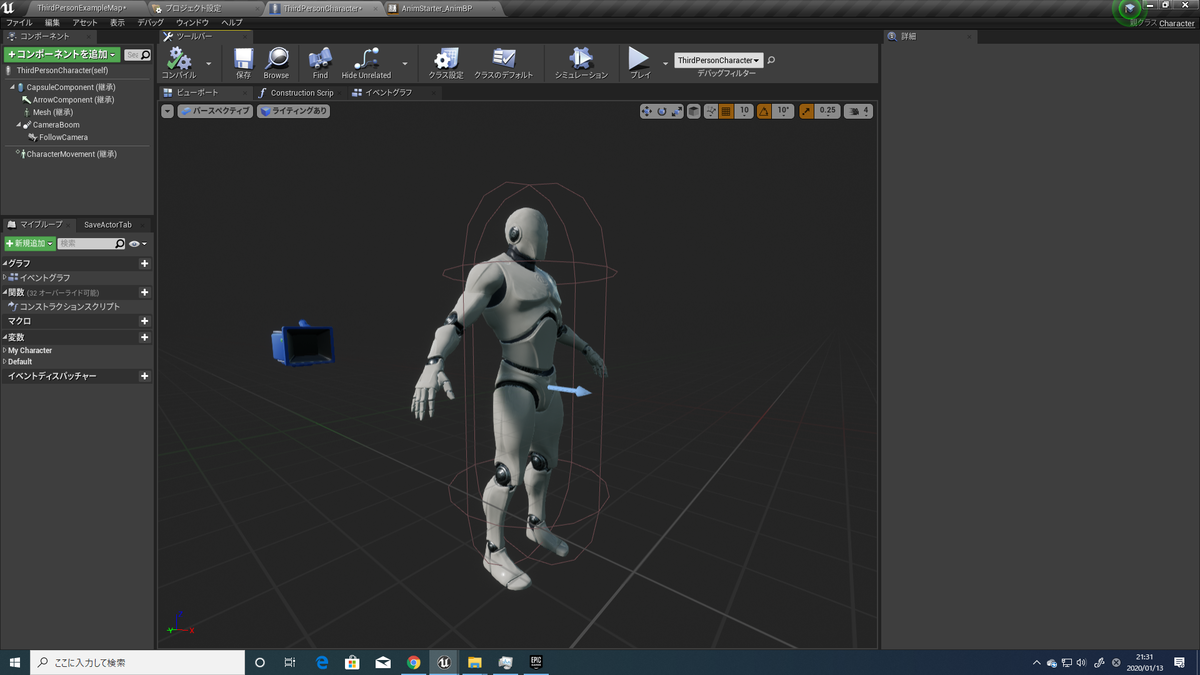The width and height of the screenshot is (1200, 675).
Task: Open the ウィンドウ menu
Action: pyautogui.click(x=192, y=22)
